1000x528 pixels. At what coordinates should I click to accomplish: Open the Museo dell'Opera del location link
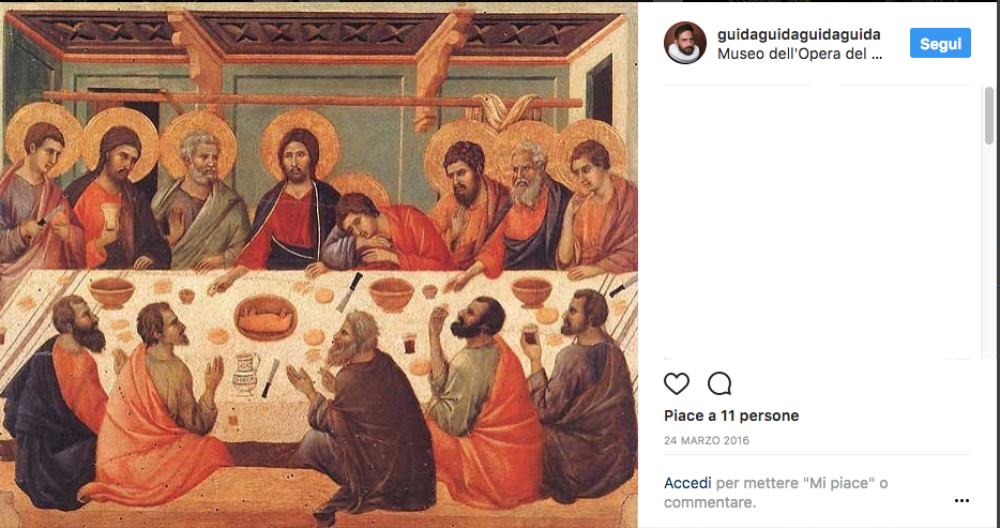(x=800, y=54)
